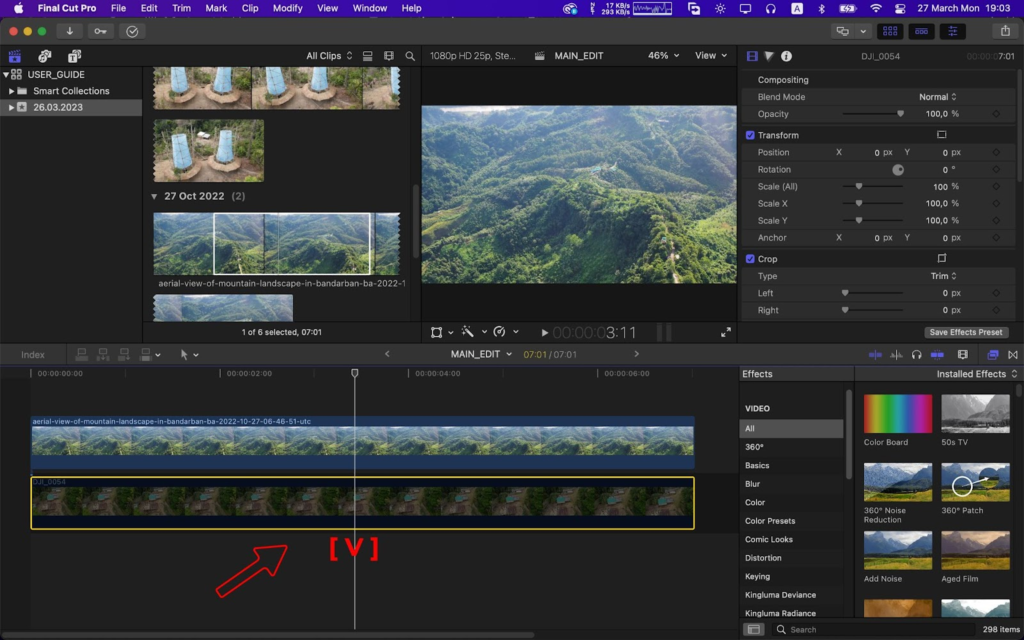1024x640 pixels.
Task: Click the share export button
Action: [x=1005, y=31]
